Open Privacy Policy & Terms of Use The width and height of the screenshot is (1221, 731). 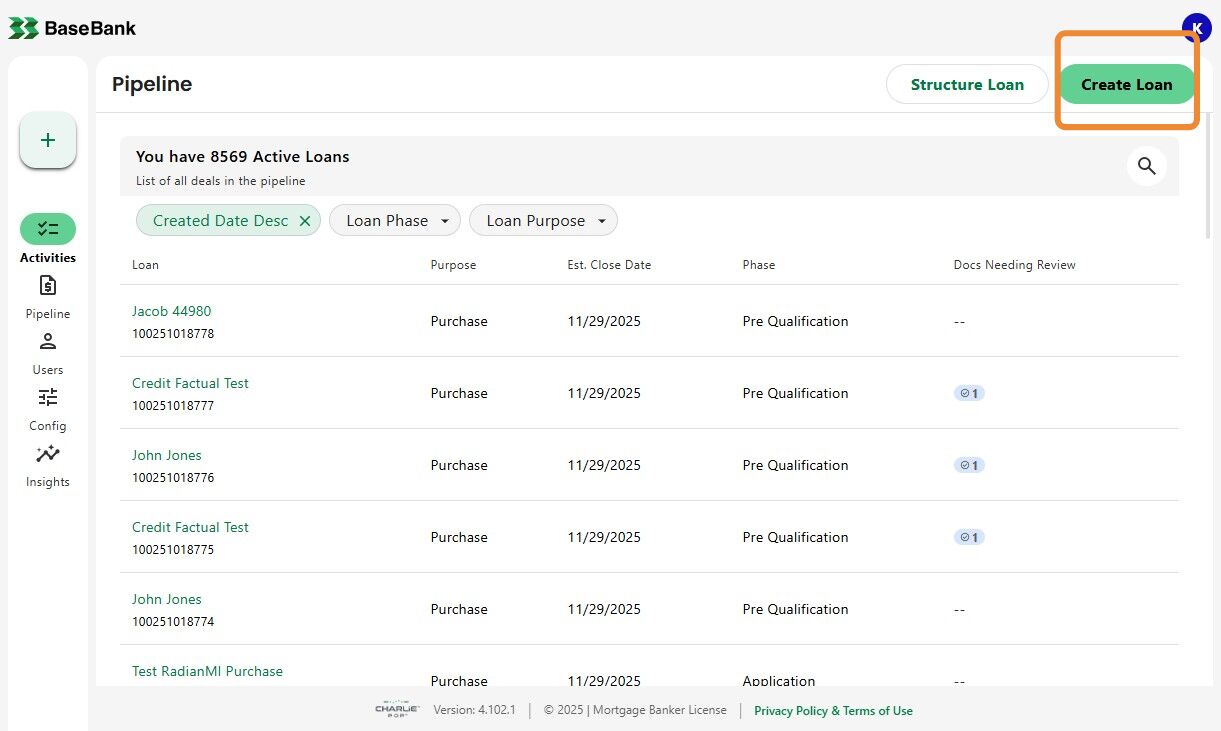point(833,711)
